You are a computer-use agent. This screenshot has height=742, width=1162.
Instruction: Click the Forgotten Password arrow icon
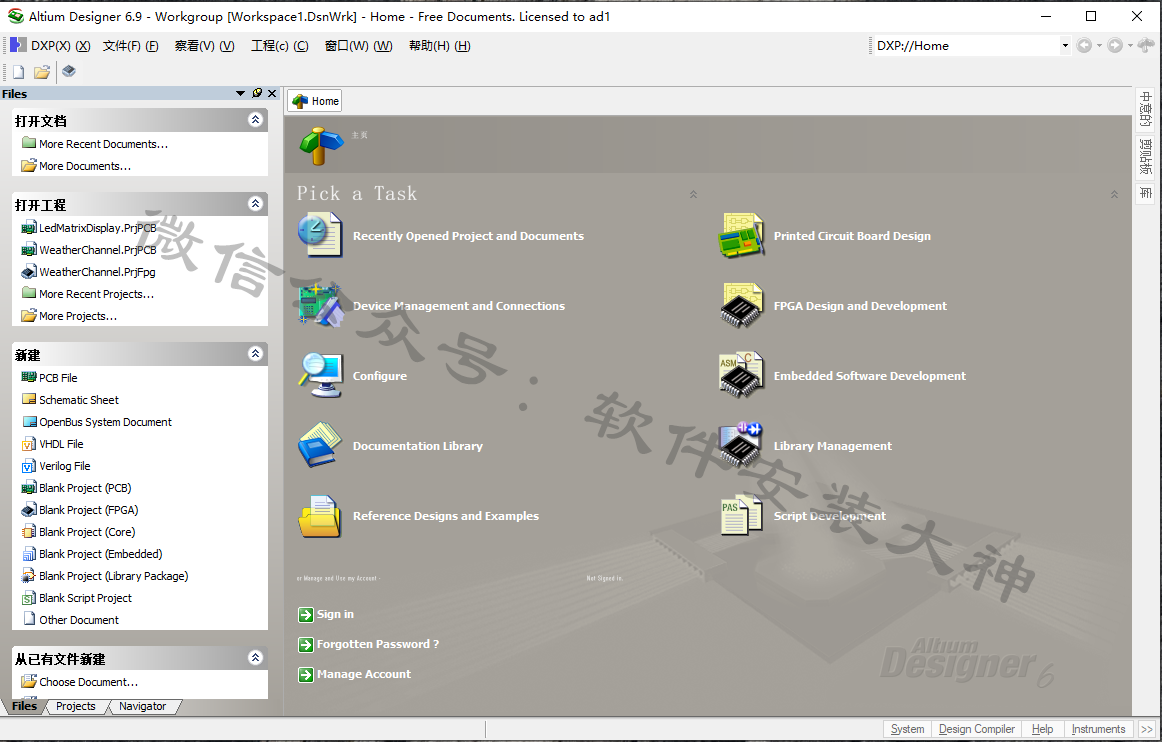point(306,645)
